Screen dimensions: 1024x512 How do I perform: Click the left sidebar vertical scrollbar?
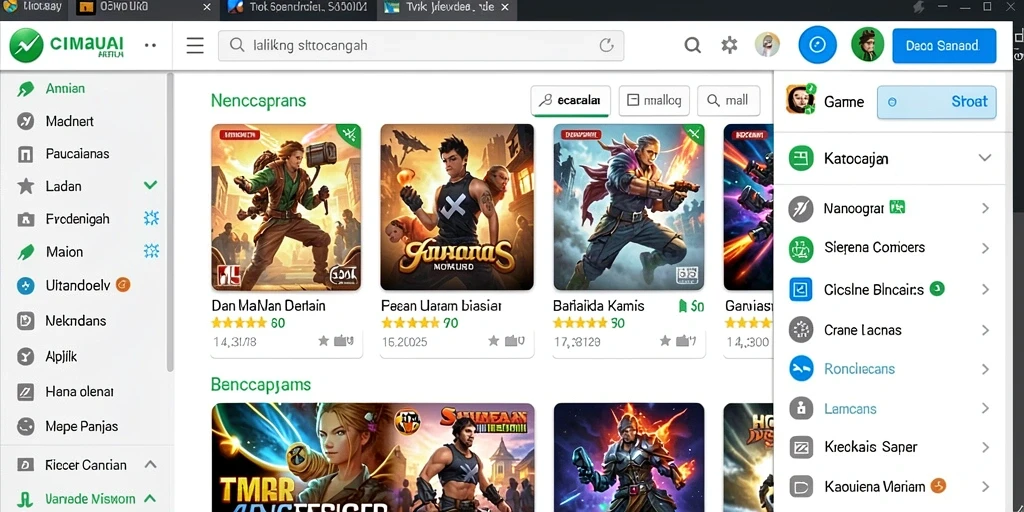(170, 222)
